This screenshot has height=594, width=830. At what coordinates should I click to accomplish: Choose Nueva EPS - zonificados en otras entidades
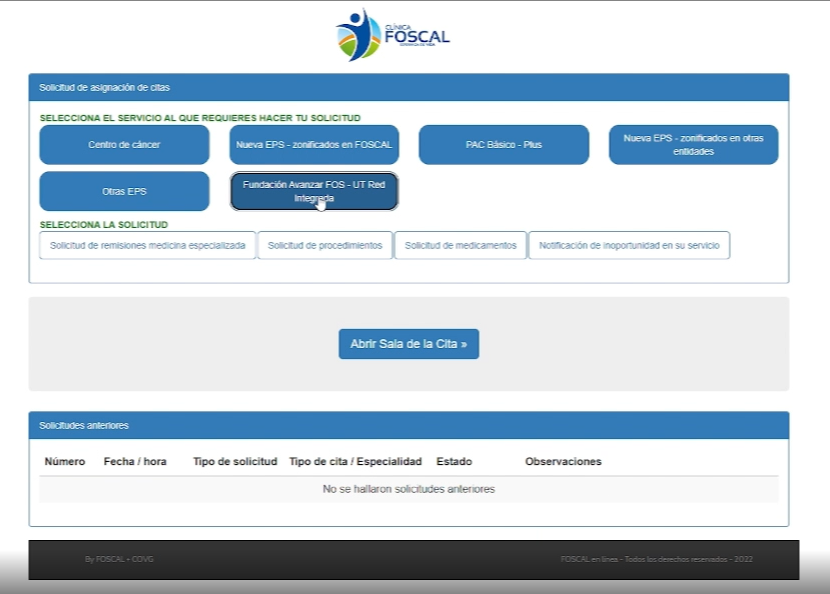(x=693, y=145)
